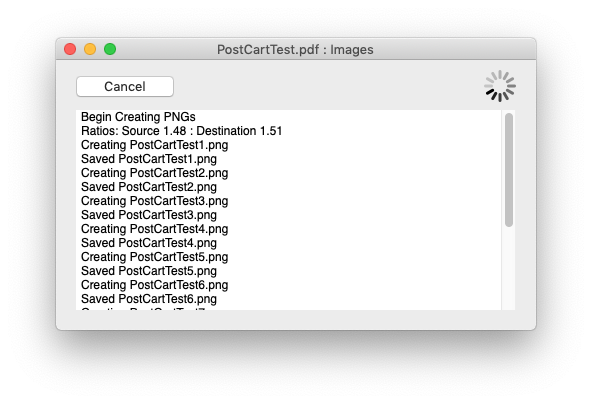
Task: Click the Creating PostCartTest2.png line
Action: [154, 173]
